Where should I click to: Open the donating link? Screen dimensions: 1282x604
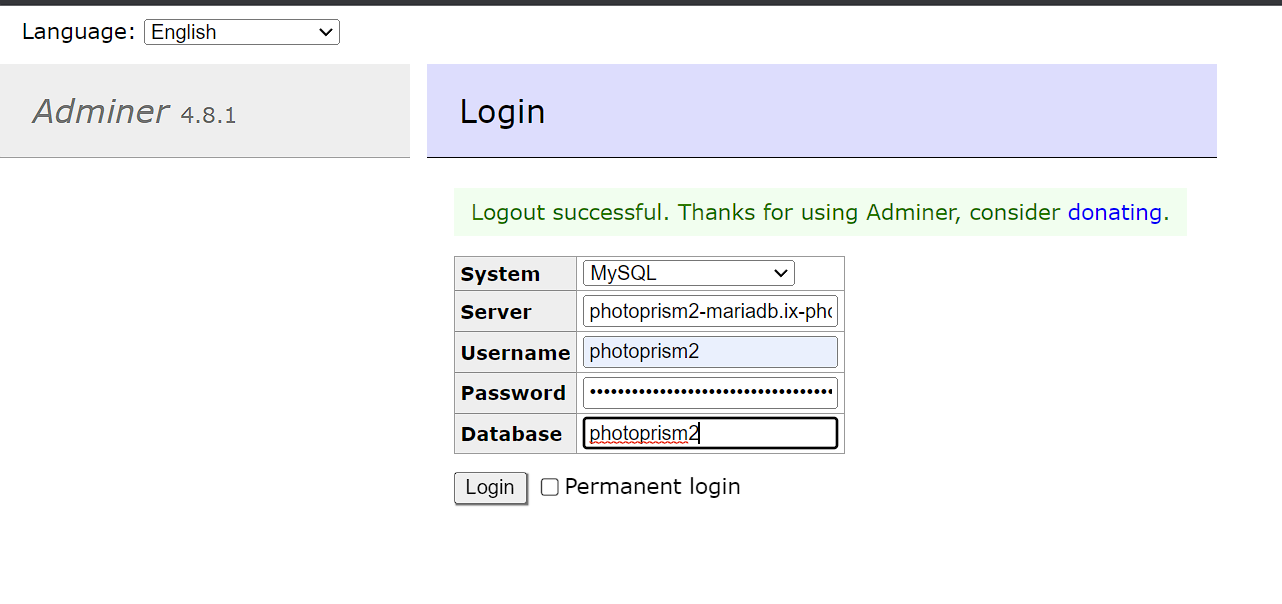click(x=1115, y=212)
